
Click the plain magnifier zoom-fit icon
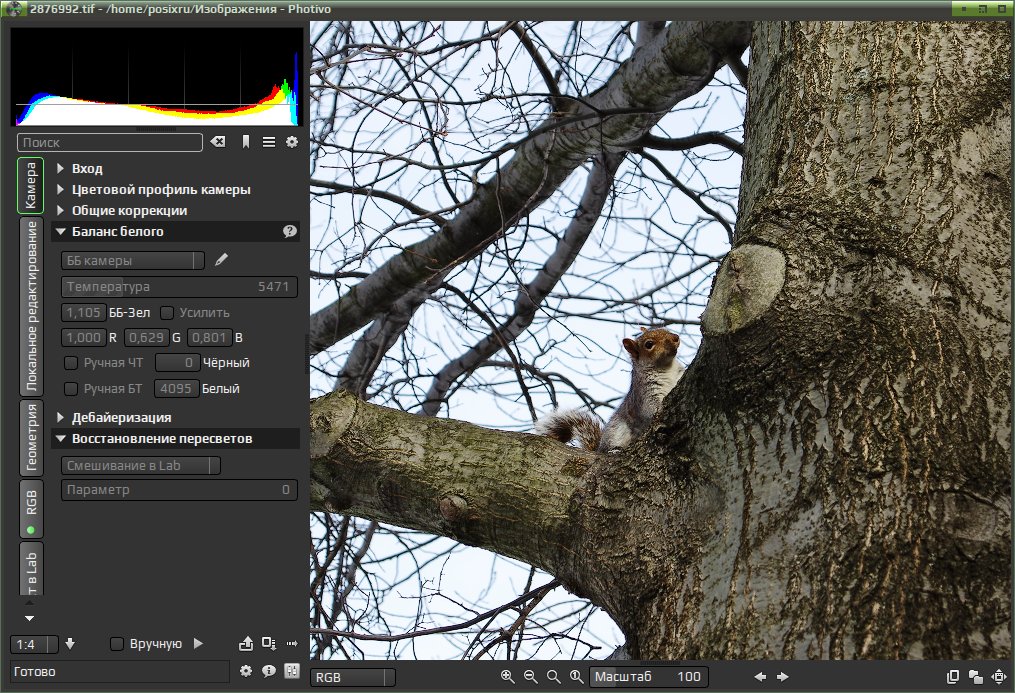553,677
